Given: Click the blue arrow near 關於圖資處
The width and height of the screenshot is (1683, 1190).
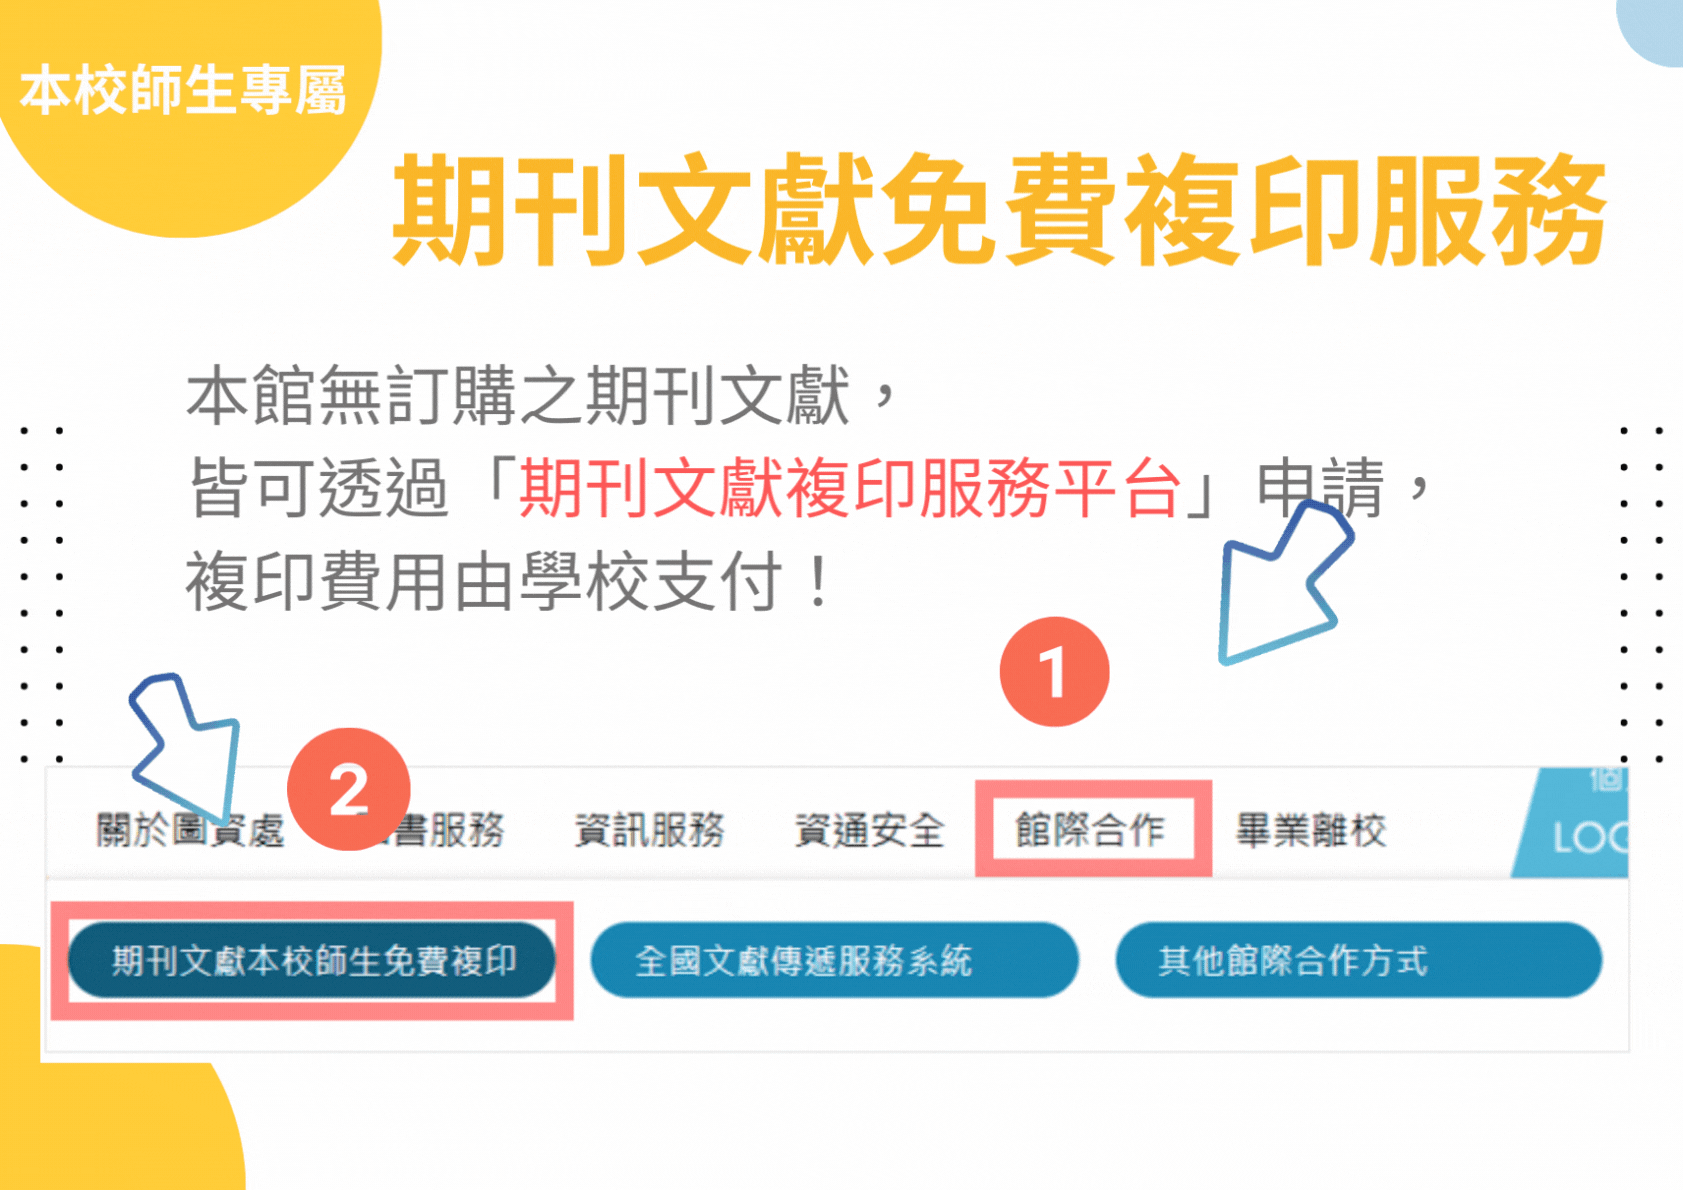Looking at the screenshot, I should click(x=187, y=746).
